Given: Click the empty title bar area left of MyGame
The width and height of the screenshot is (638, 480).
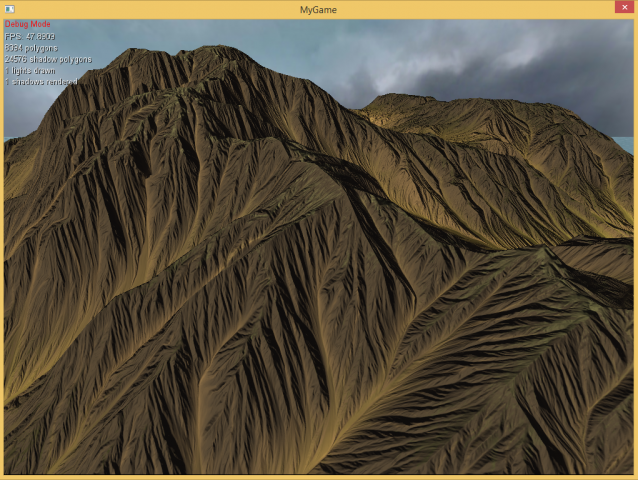Looking at the screenshot, I should pos(150,9).
